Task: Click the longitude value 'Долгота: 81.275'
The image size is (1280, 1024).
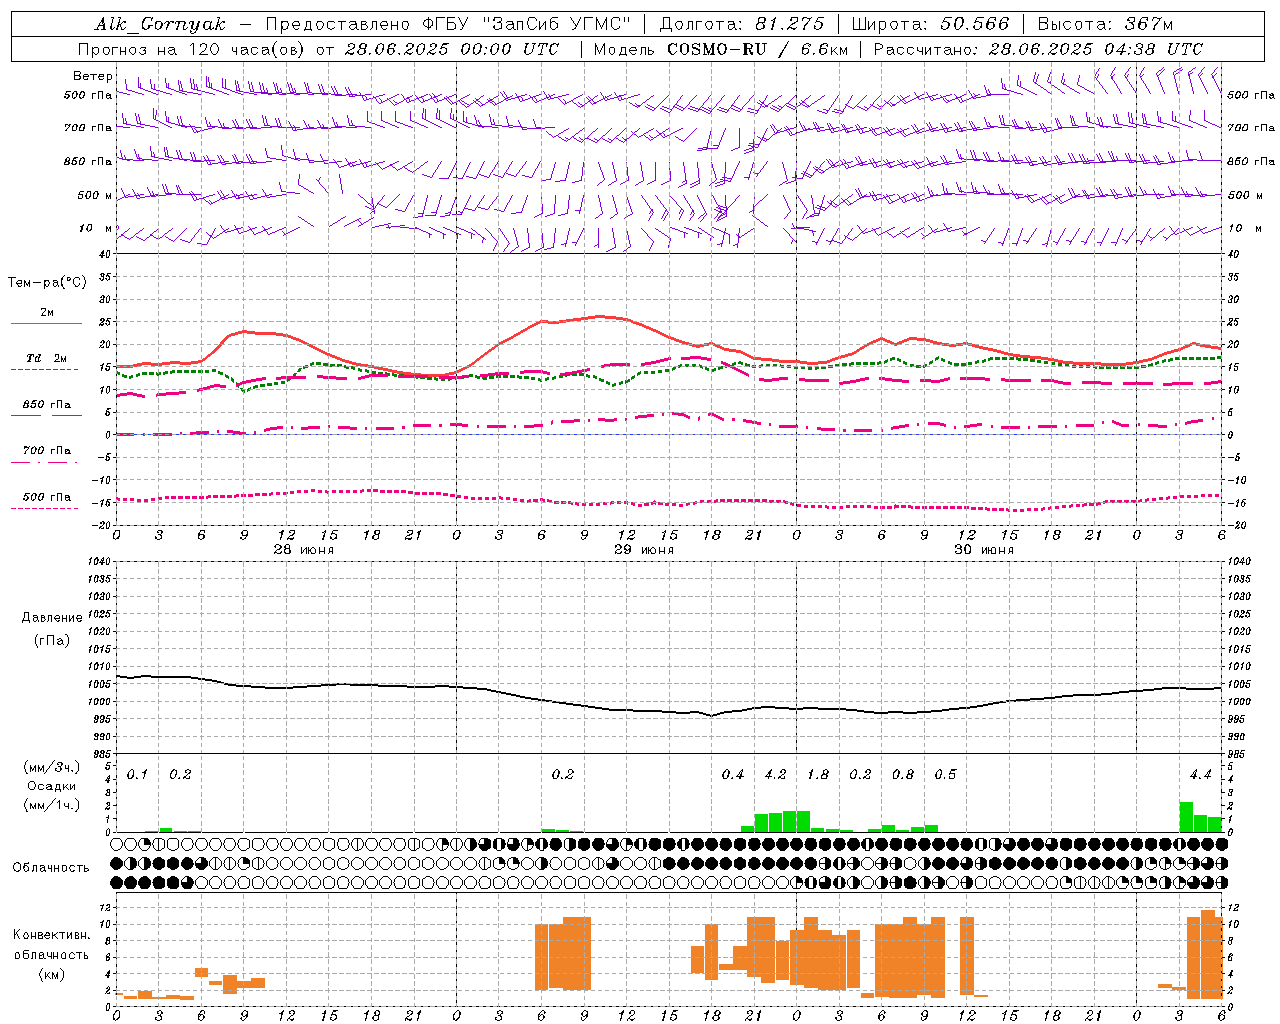Action: tap(742, 24)
